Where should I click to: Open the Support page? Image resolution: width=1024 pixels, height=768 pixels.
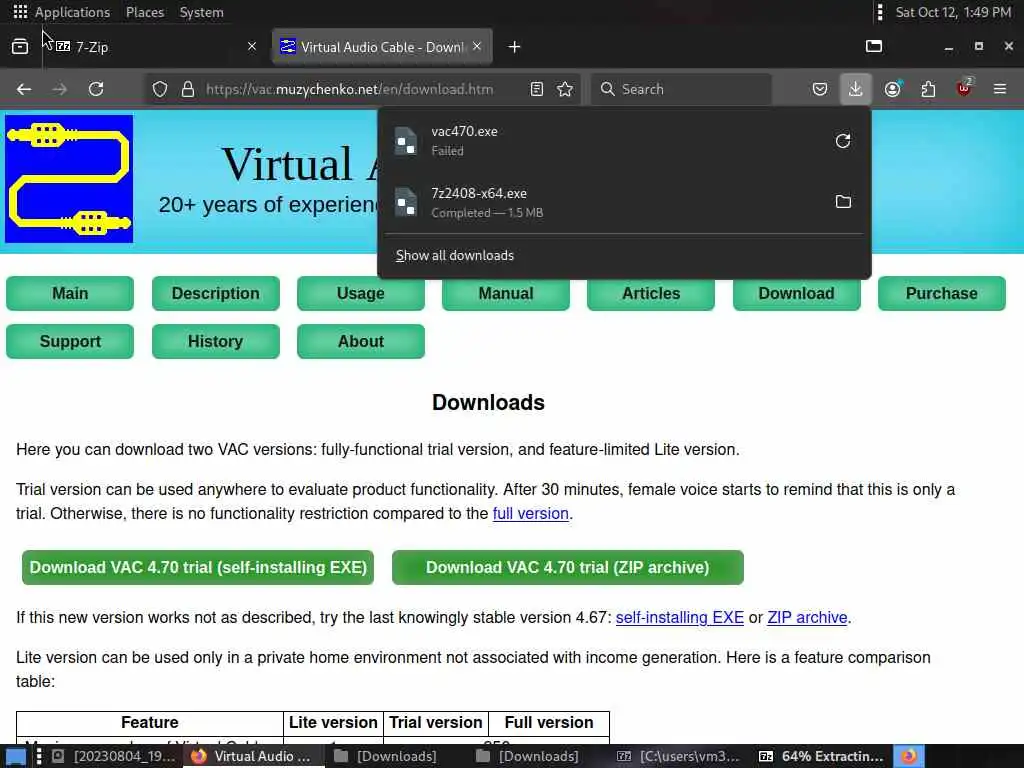click(x=70, y=342)
